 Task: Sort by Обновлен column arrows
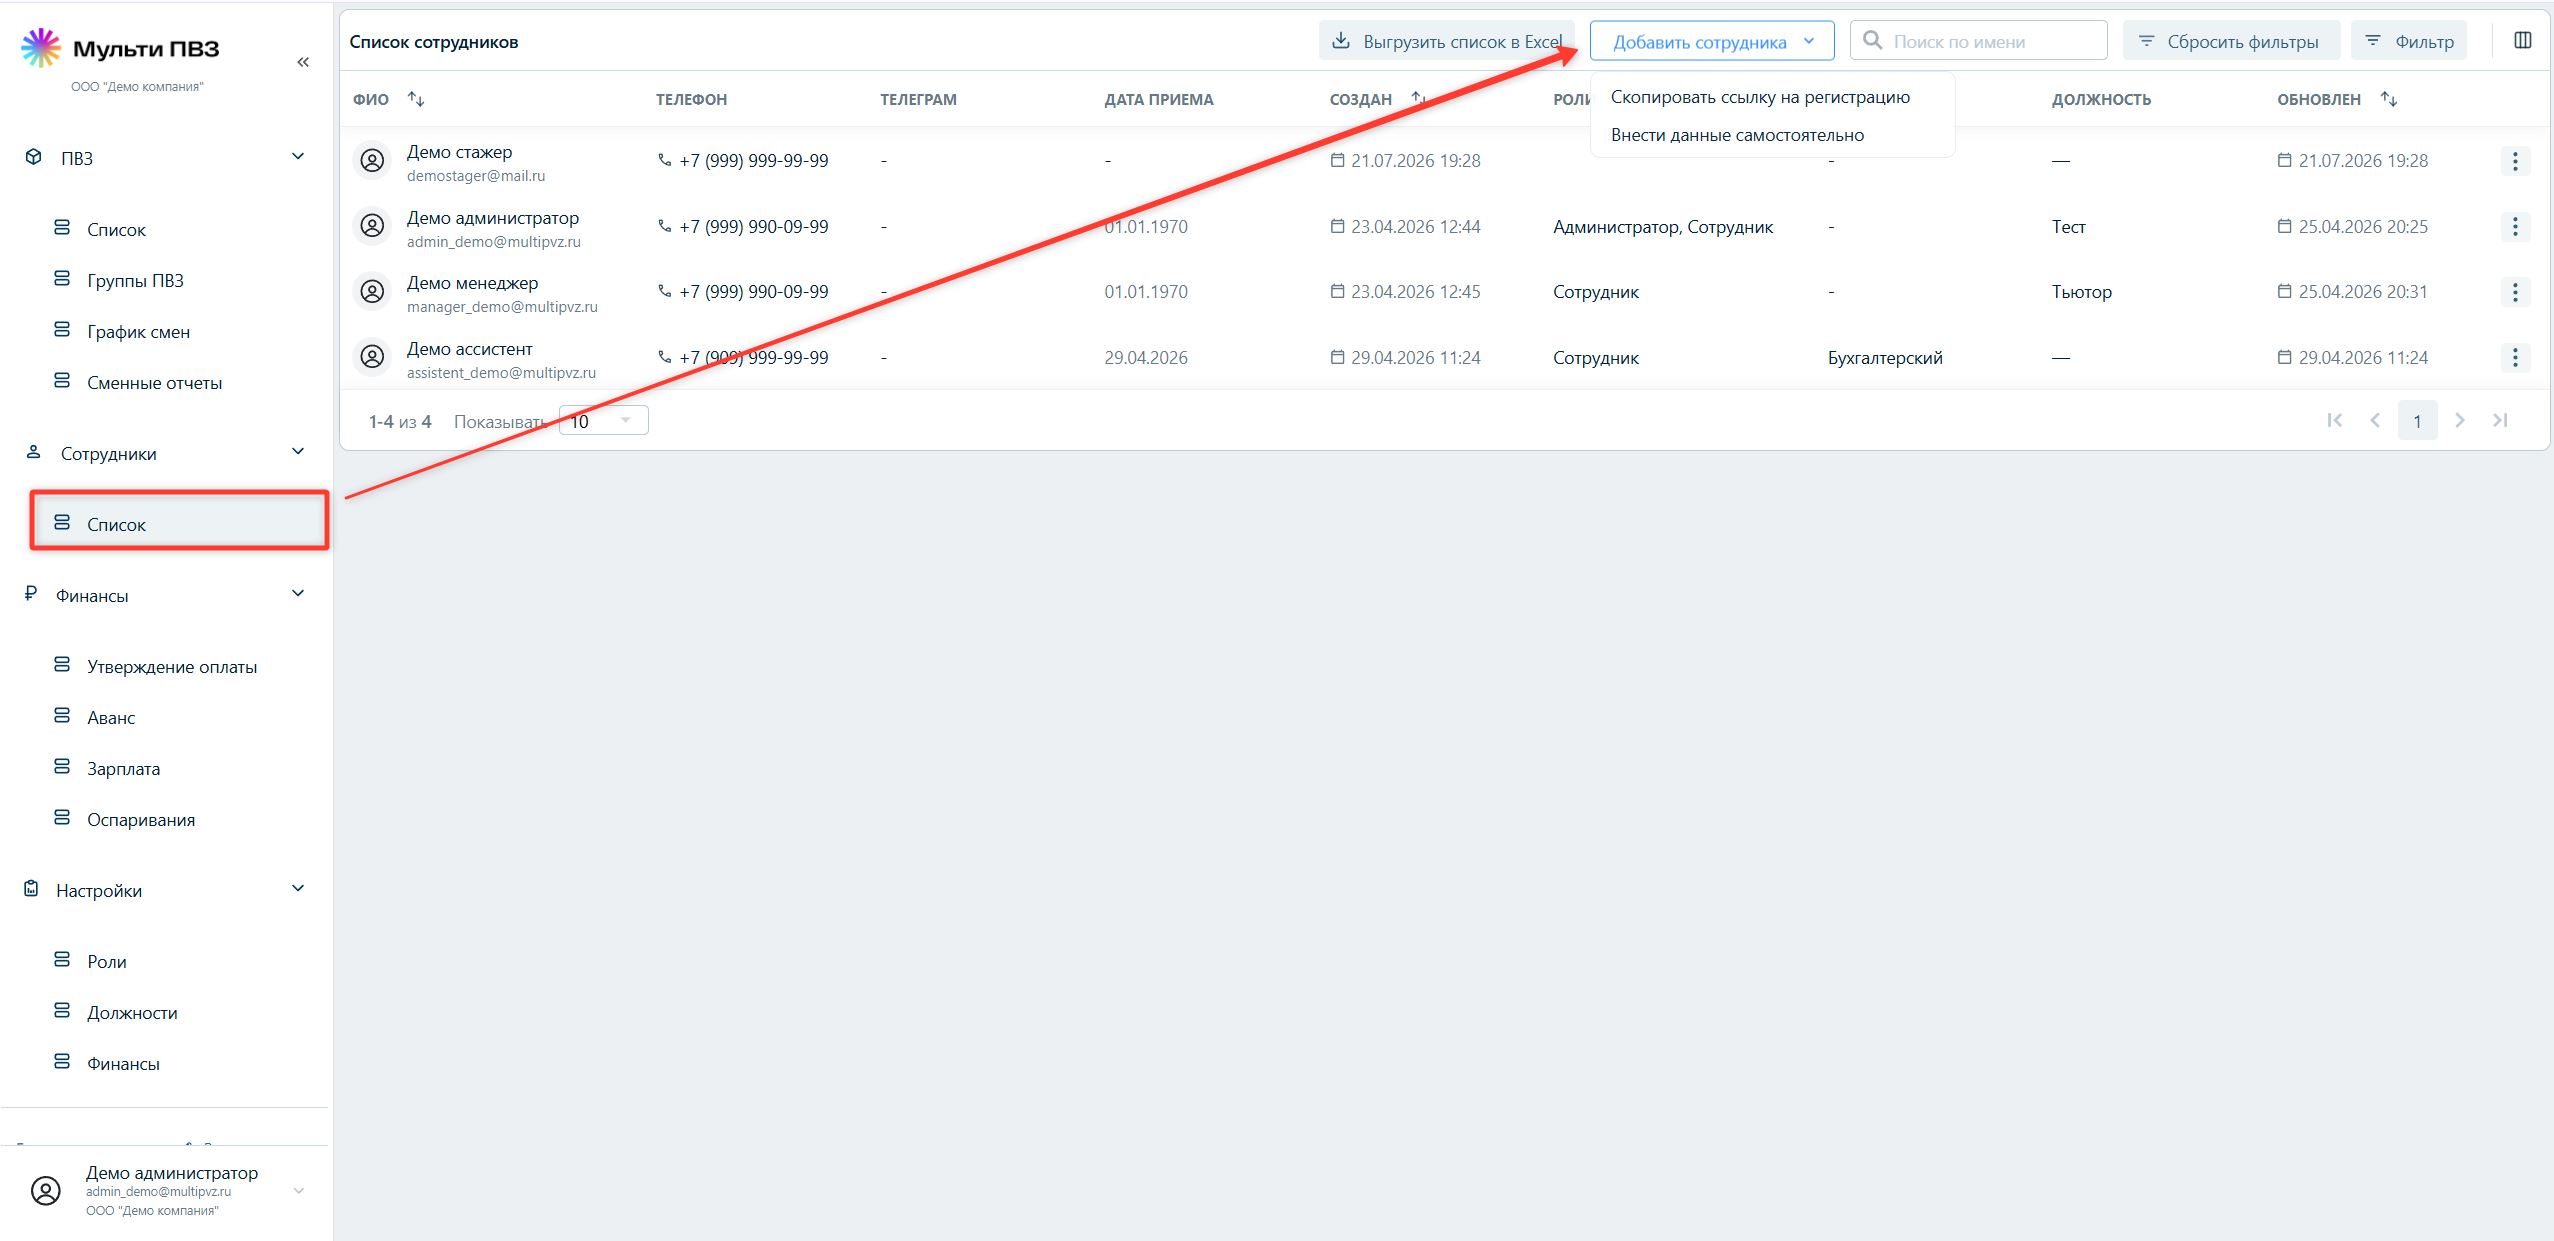pos(2389,99)
